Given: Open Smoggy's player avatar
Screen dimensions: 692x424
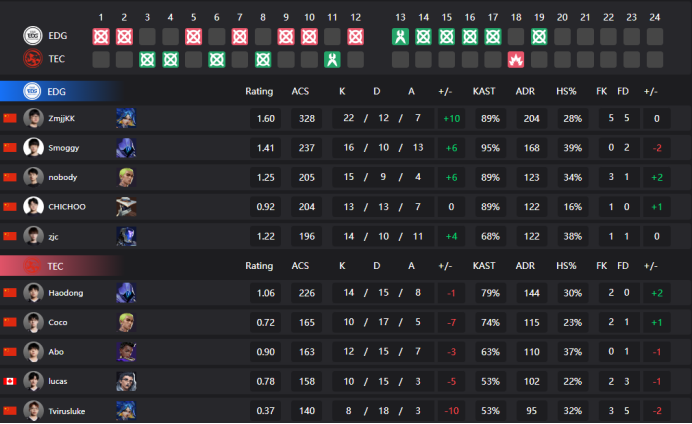Looking at the screenshot, I should (33, 147).
